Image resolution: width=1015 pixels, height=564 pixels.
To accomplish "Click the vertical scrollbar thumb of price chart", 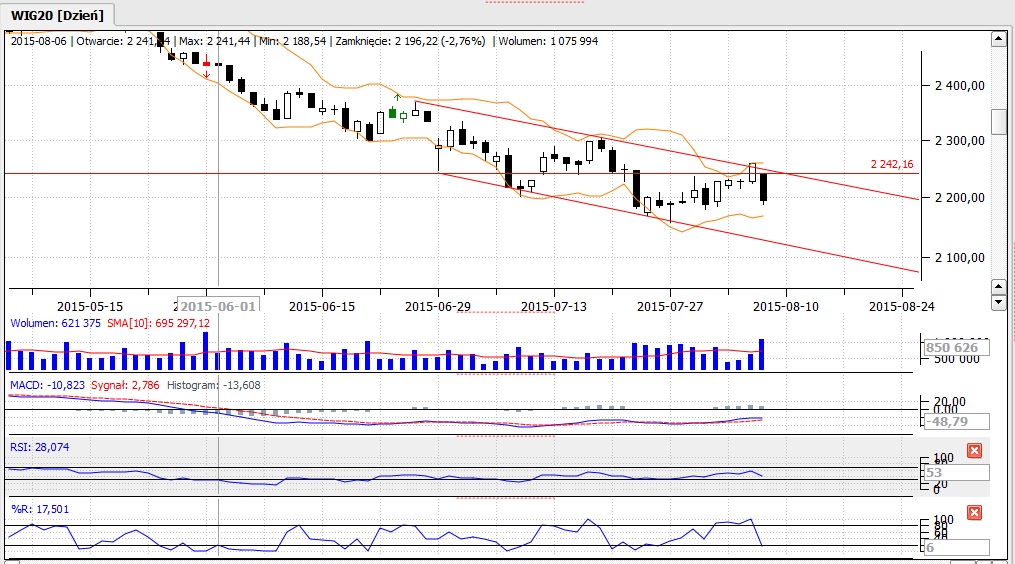I will coord(997,121).
